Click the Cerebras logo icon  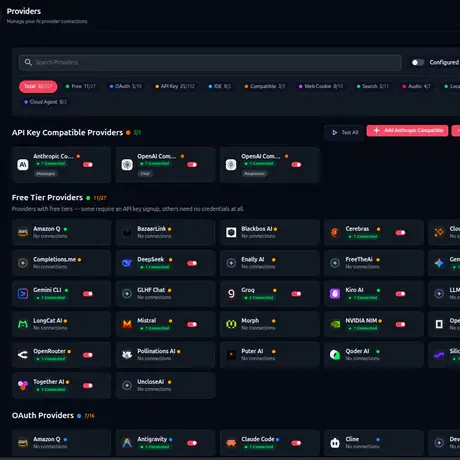coord(335,232)
